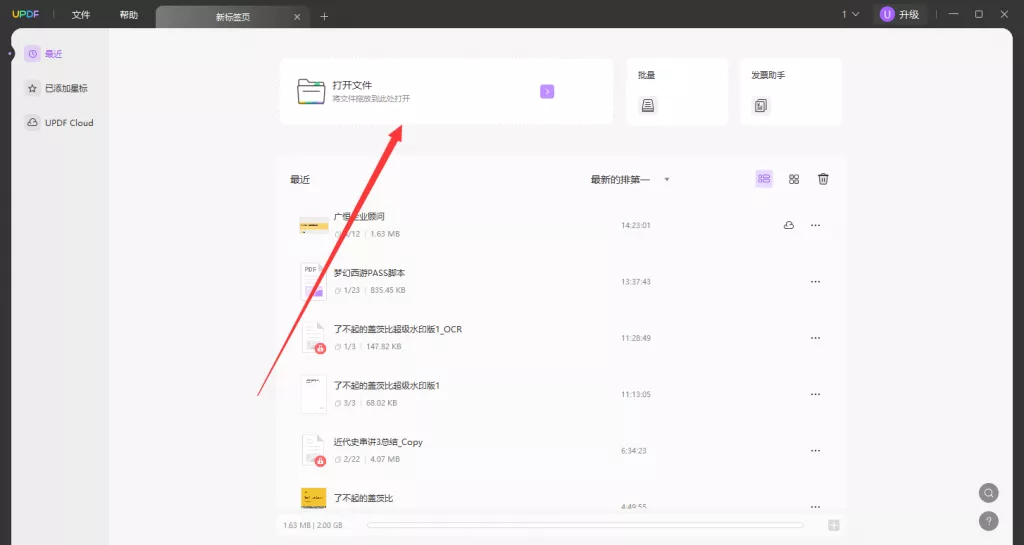The width and height of the screenshot is (1024, 545).
Task: Click the cloud upload icon for 广组企业顾问
Action: pyautogui.click(x=788, y=226)
